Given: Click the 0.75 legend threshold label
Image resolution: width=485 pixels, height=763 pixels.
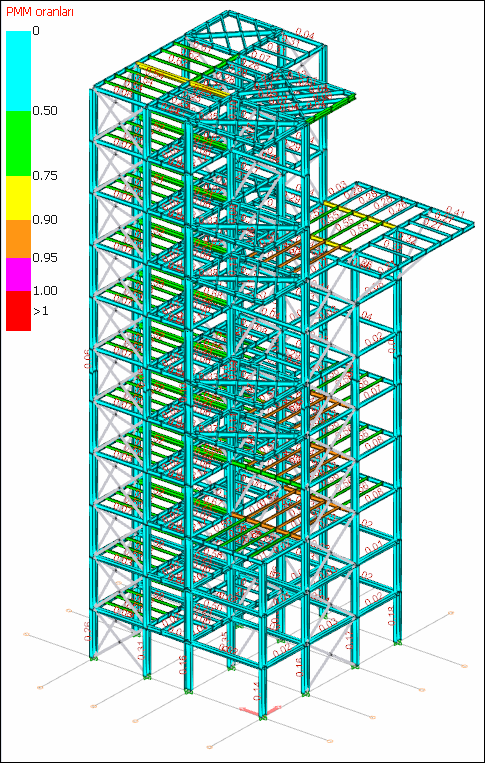Looking at the screenshot, I should tap(44, 175).
